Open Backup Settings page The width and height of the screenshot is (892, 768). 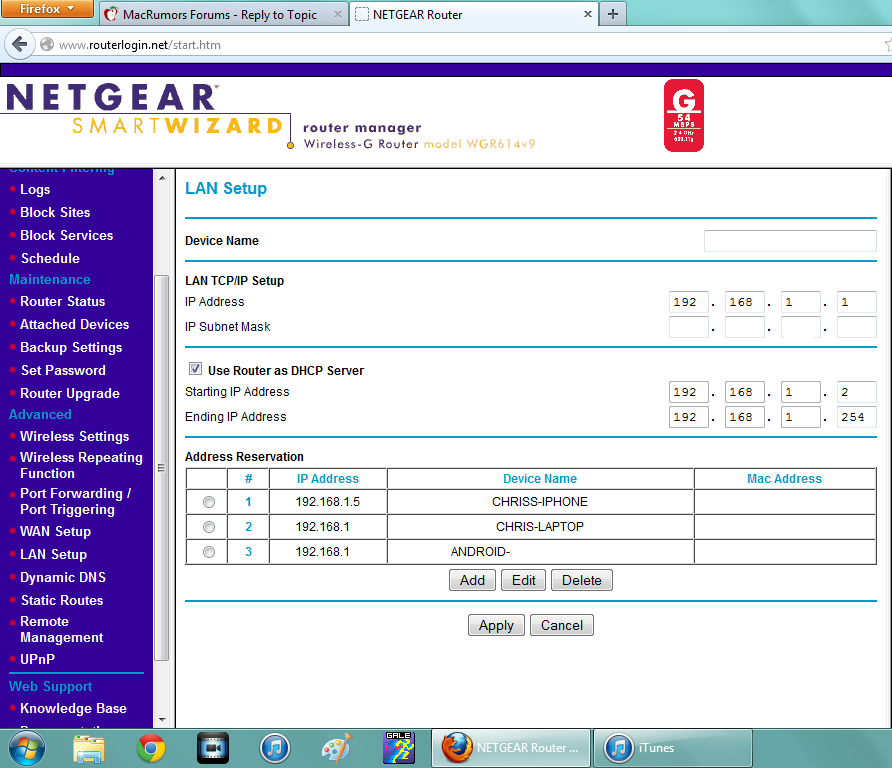[71, 348]
